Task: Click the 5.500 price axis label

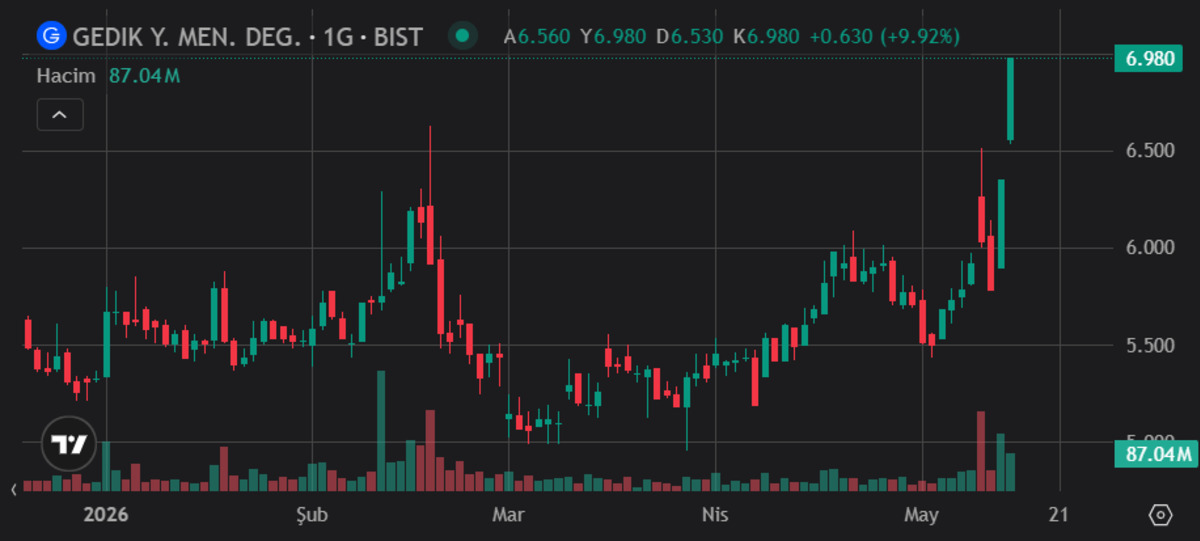Action: click(x=1150, y=346)
